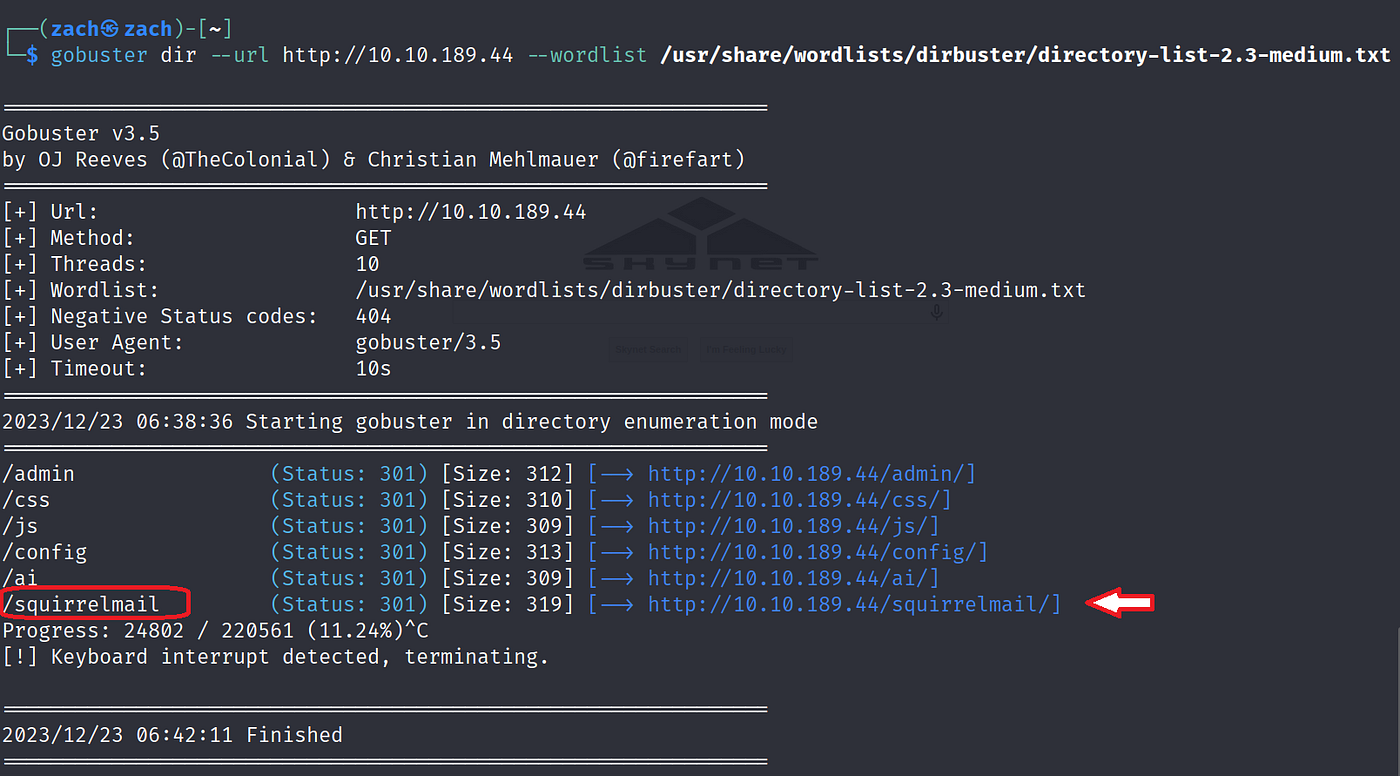Click the Progress 24802 / 220561 line
Image resolution: width=1400 pixels, height=777 pixels.
pos(216,631)
